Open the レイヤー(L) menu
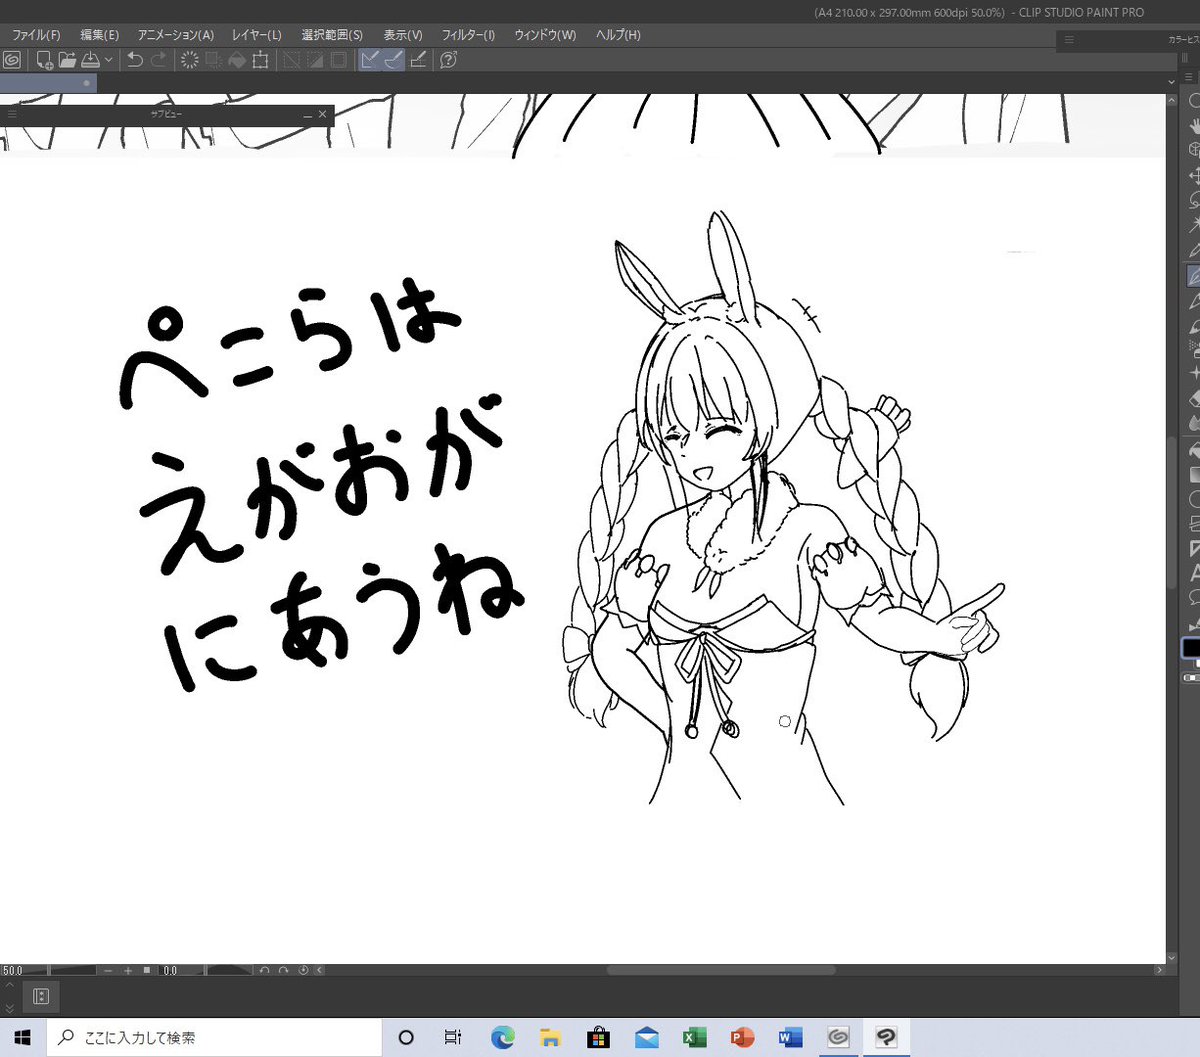 257,35
